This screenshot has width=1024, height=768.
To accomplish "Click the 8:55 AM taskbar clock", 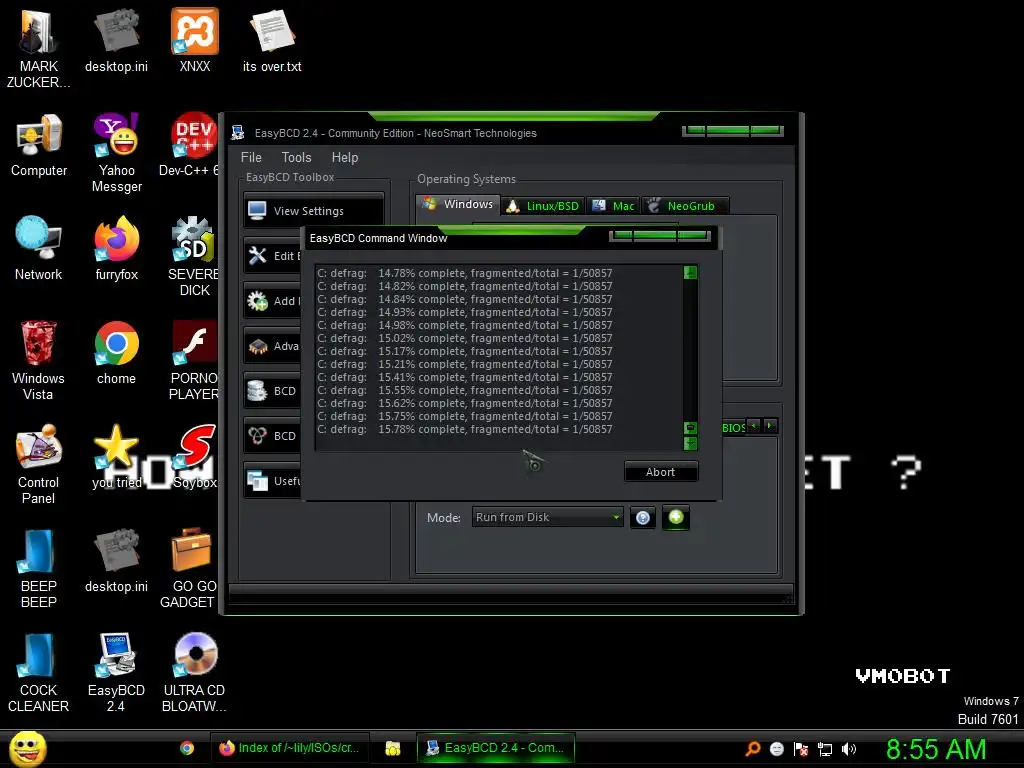I will point(936,749).
